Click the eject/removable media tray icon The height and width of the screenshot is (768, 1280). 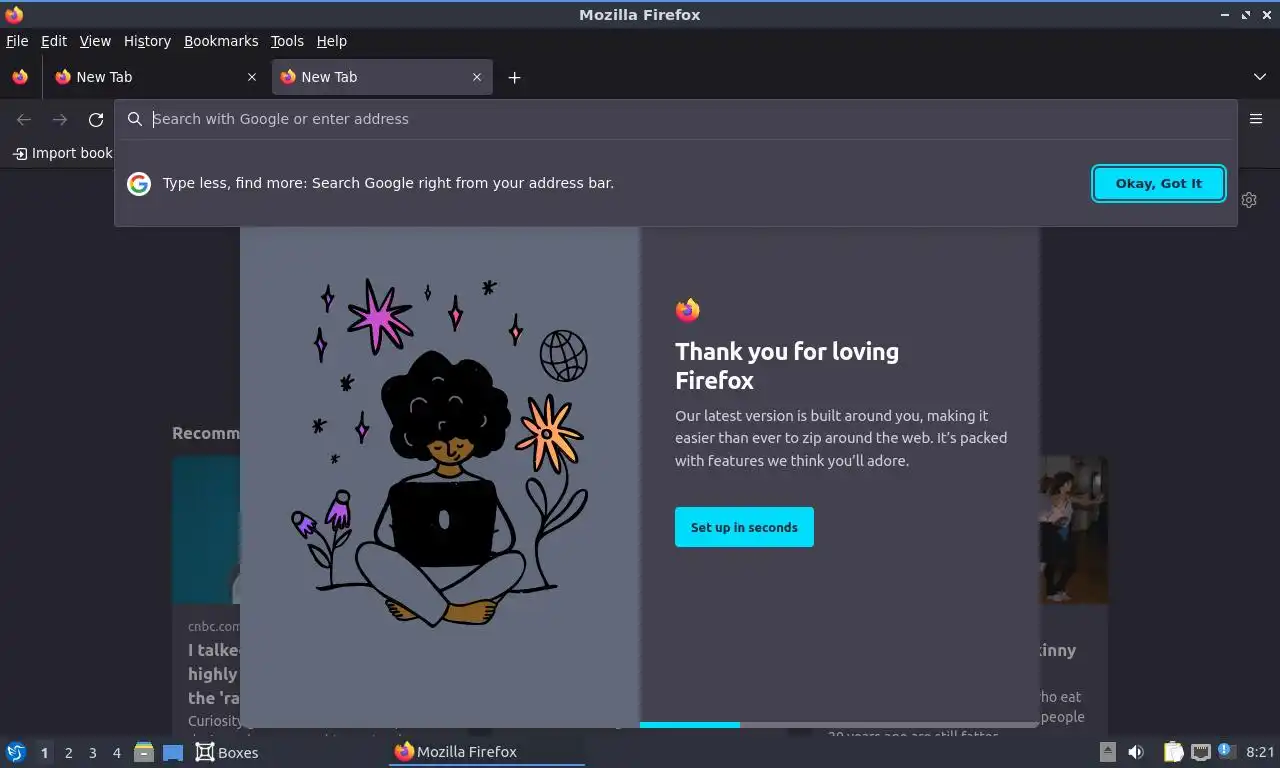(x=1107, y=752)
